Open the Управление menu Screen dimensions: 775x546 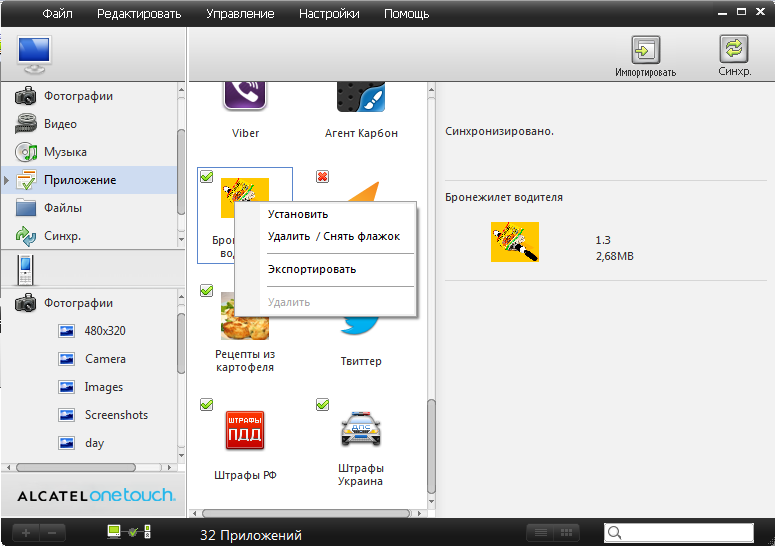239,14
